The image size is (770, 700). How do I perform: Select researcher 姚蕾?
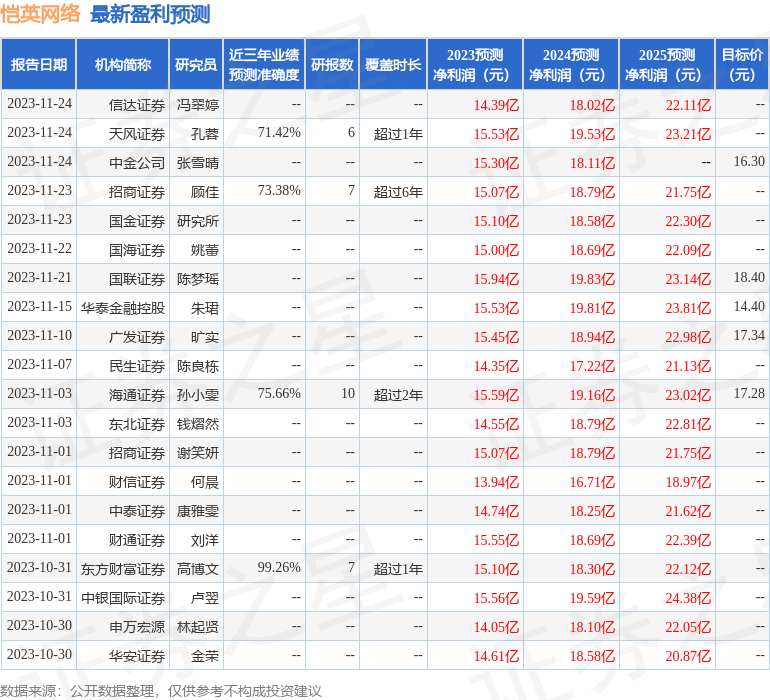pos(205,250)
